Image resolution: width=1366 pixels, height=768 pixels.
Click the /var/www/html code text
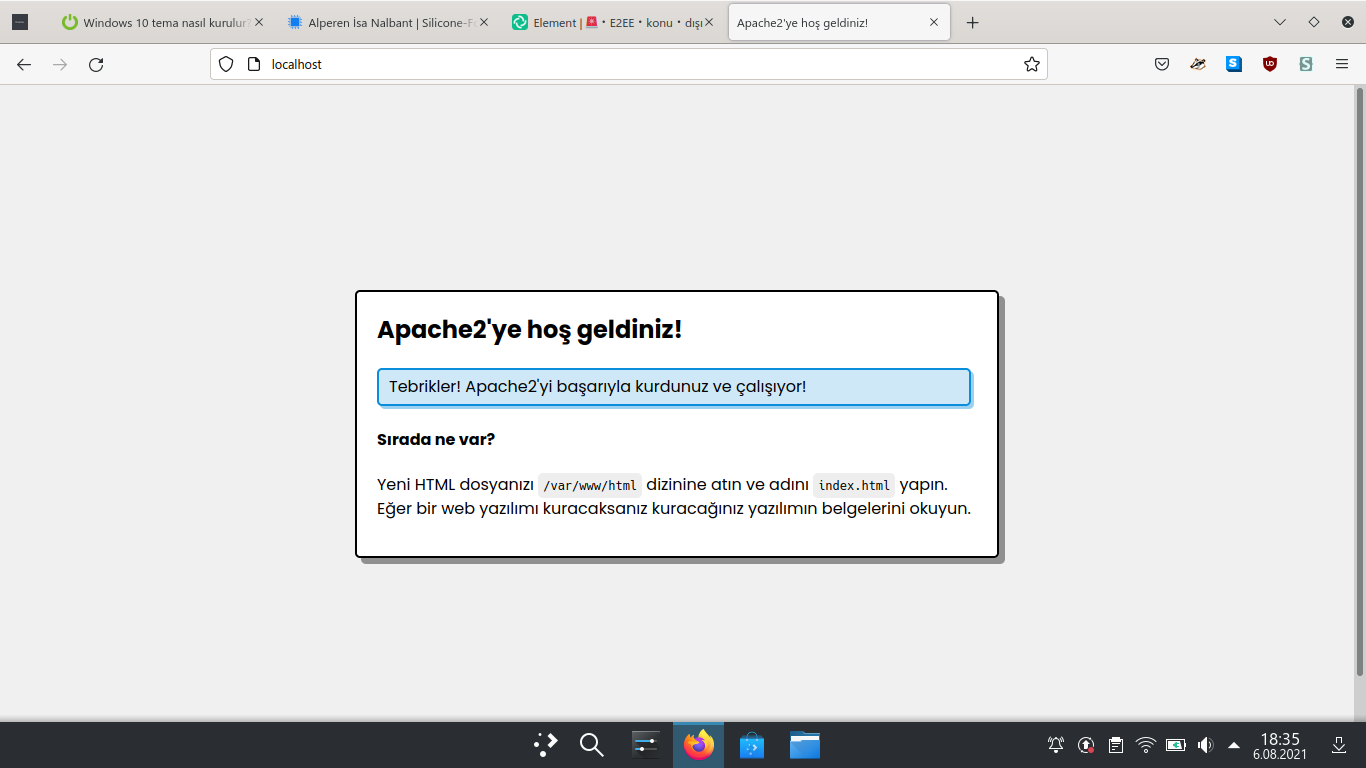pyautogui.click(x=590, y=486)
